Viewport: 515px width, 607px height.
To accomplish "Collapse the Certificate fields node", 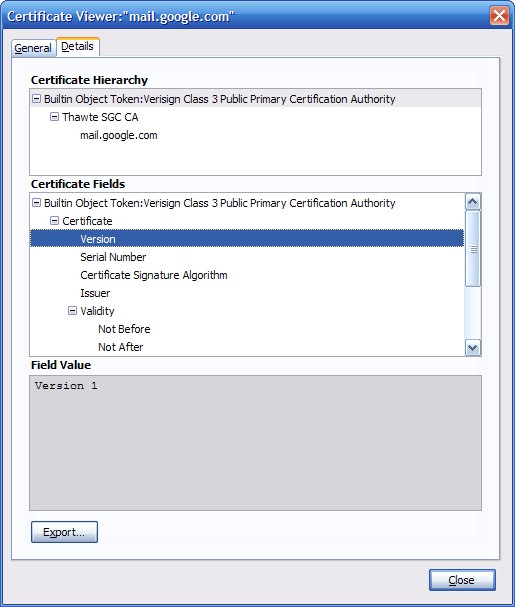I will point(54,221).
